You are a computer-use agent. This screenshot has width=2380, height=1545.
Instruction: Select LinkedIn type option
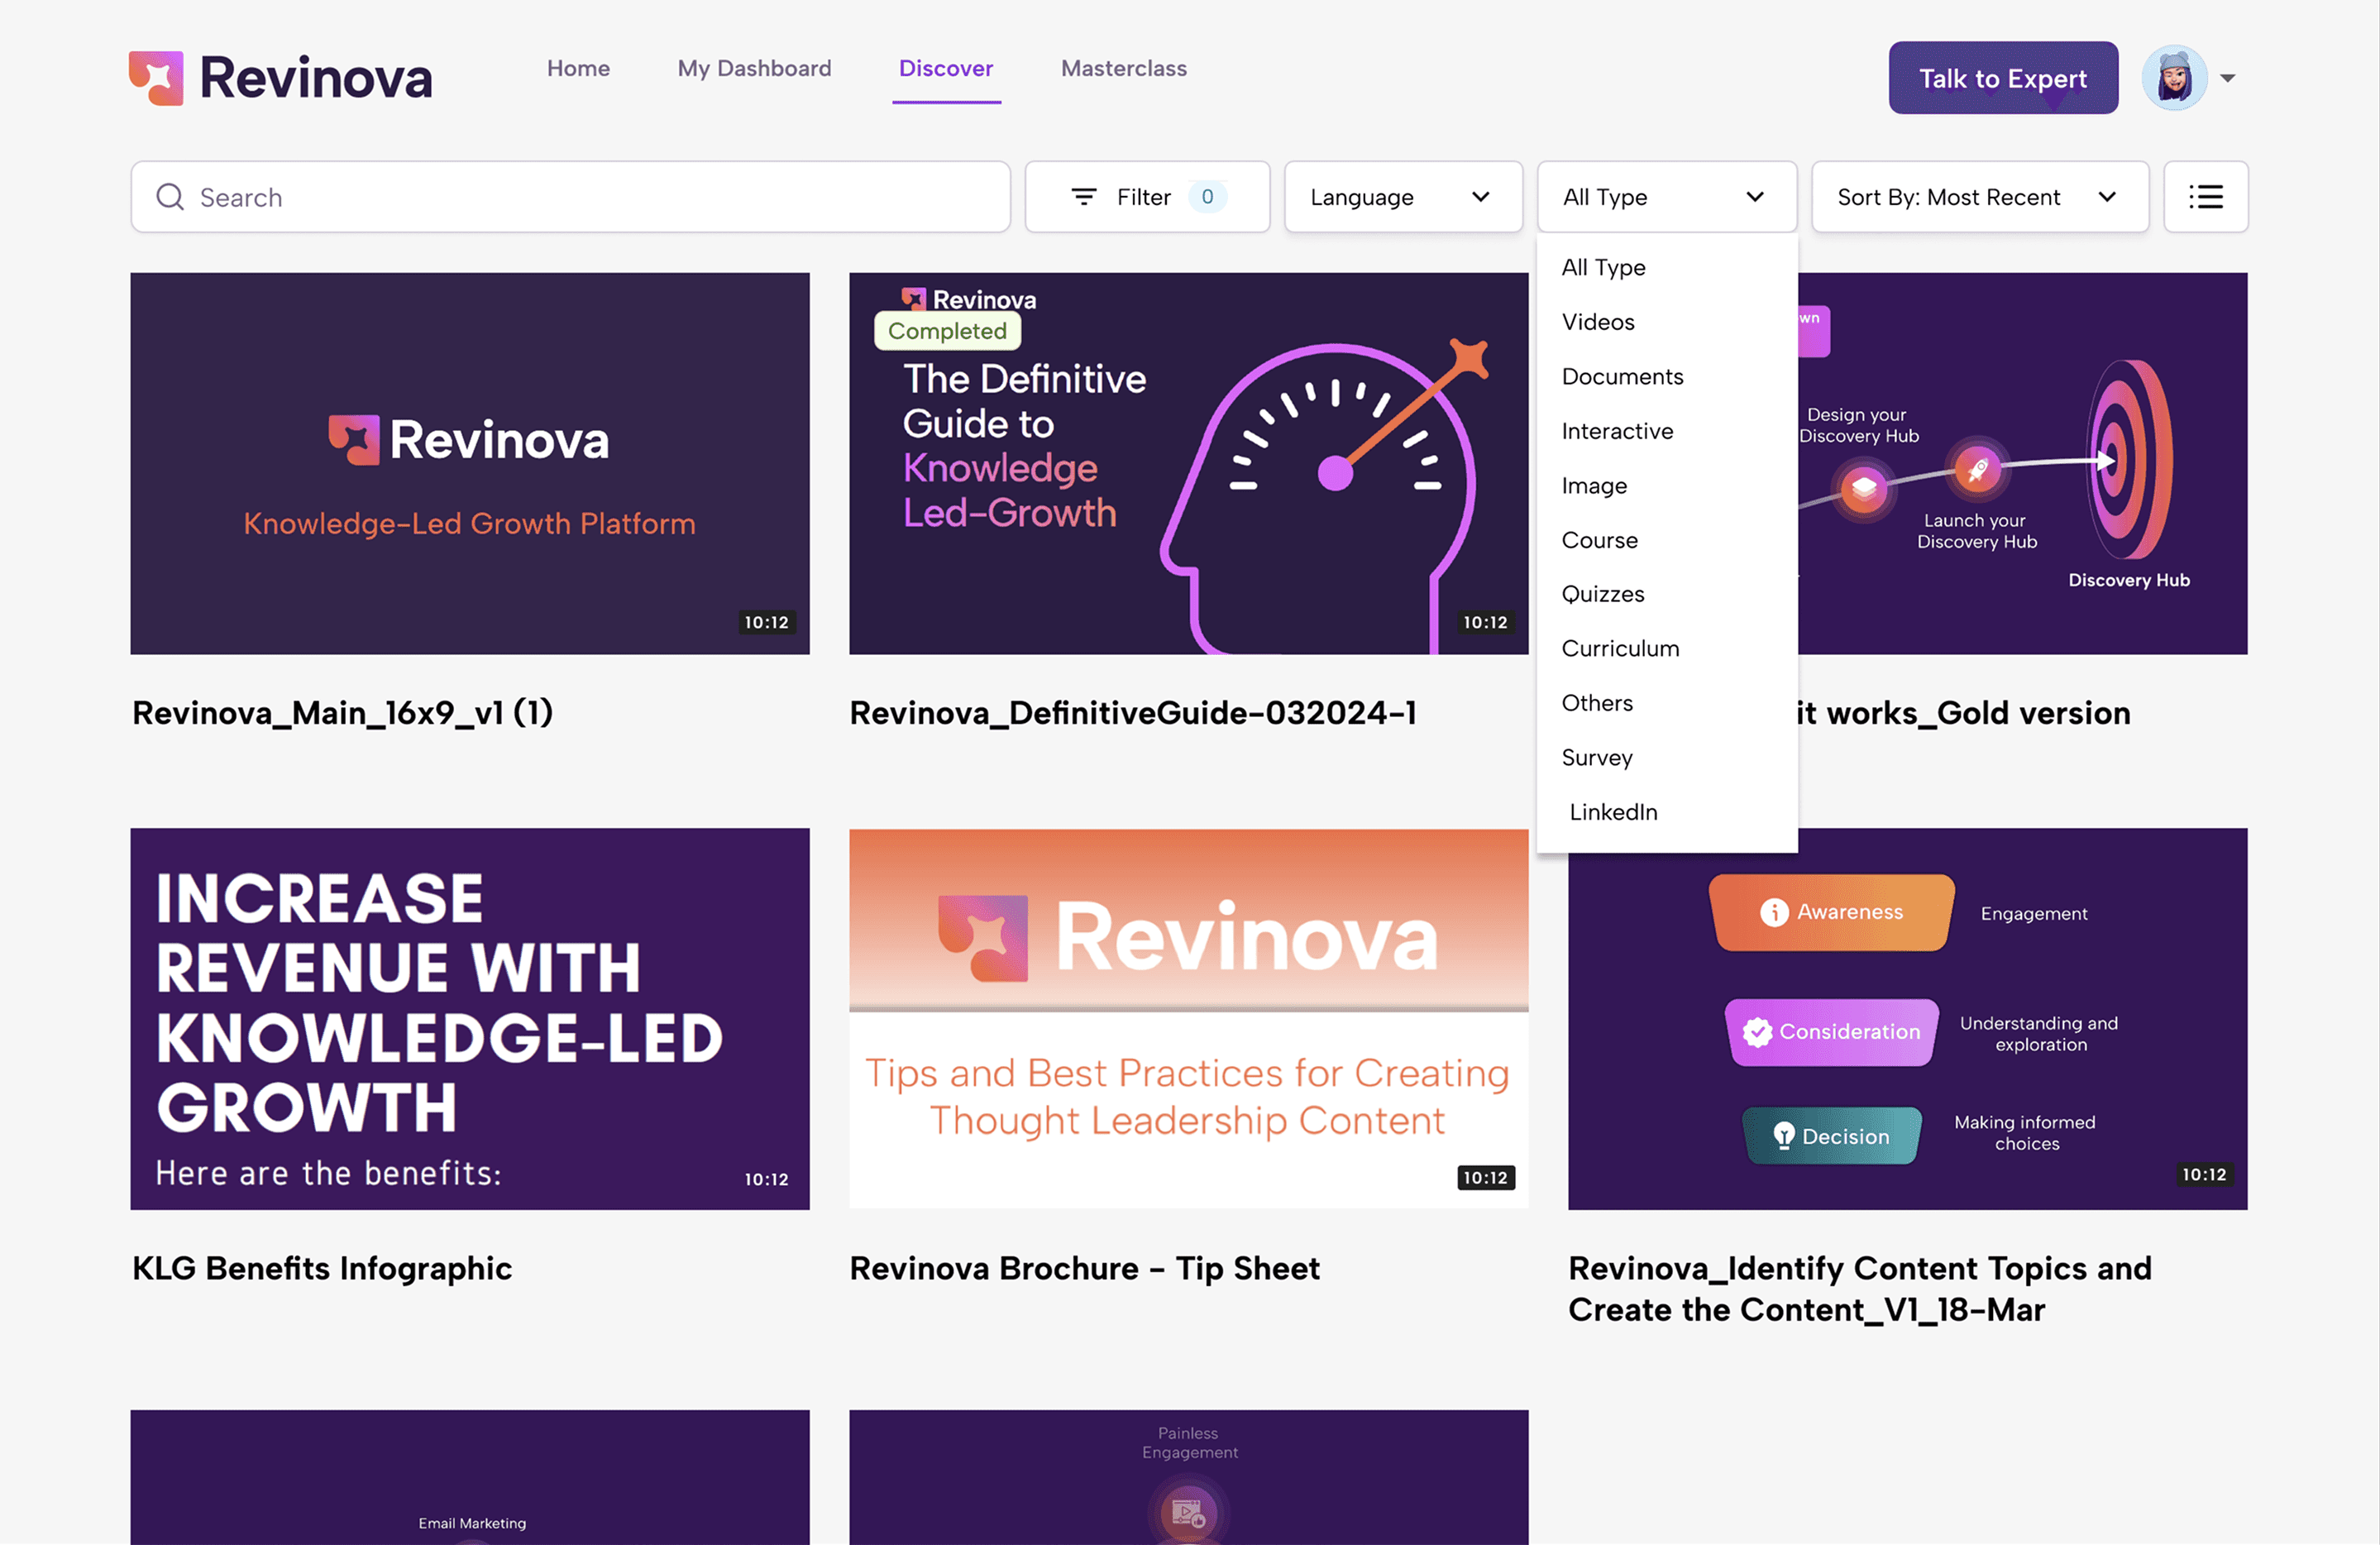(x=1612, y=812)
